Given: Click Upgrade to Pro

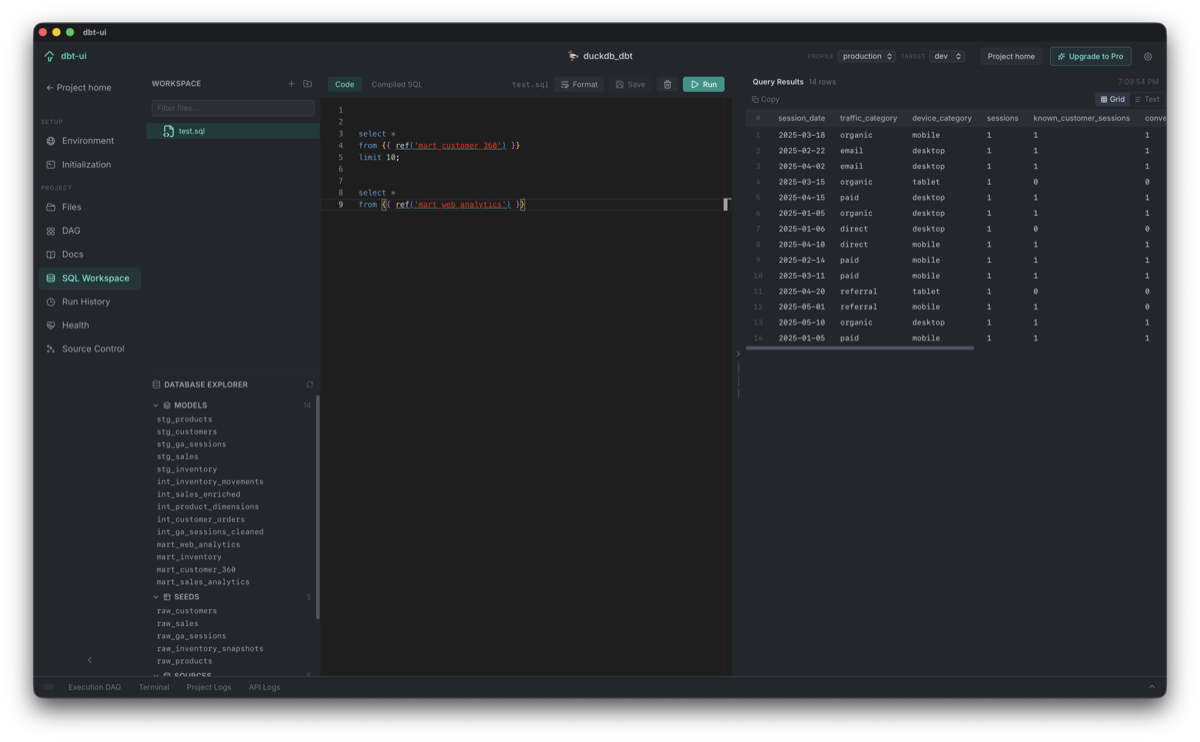Looking at the screenshot, I should tap(1090, 56).
